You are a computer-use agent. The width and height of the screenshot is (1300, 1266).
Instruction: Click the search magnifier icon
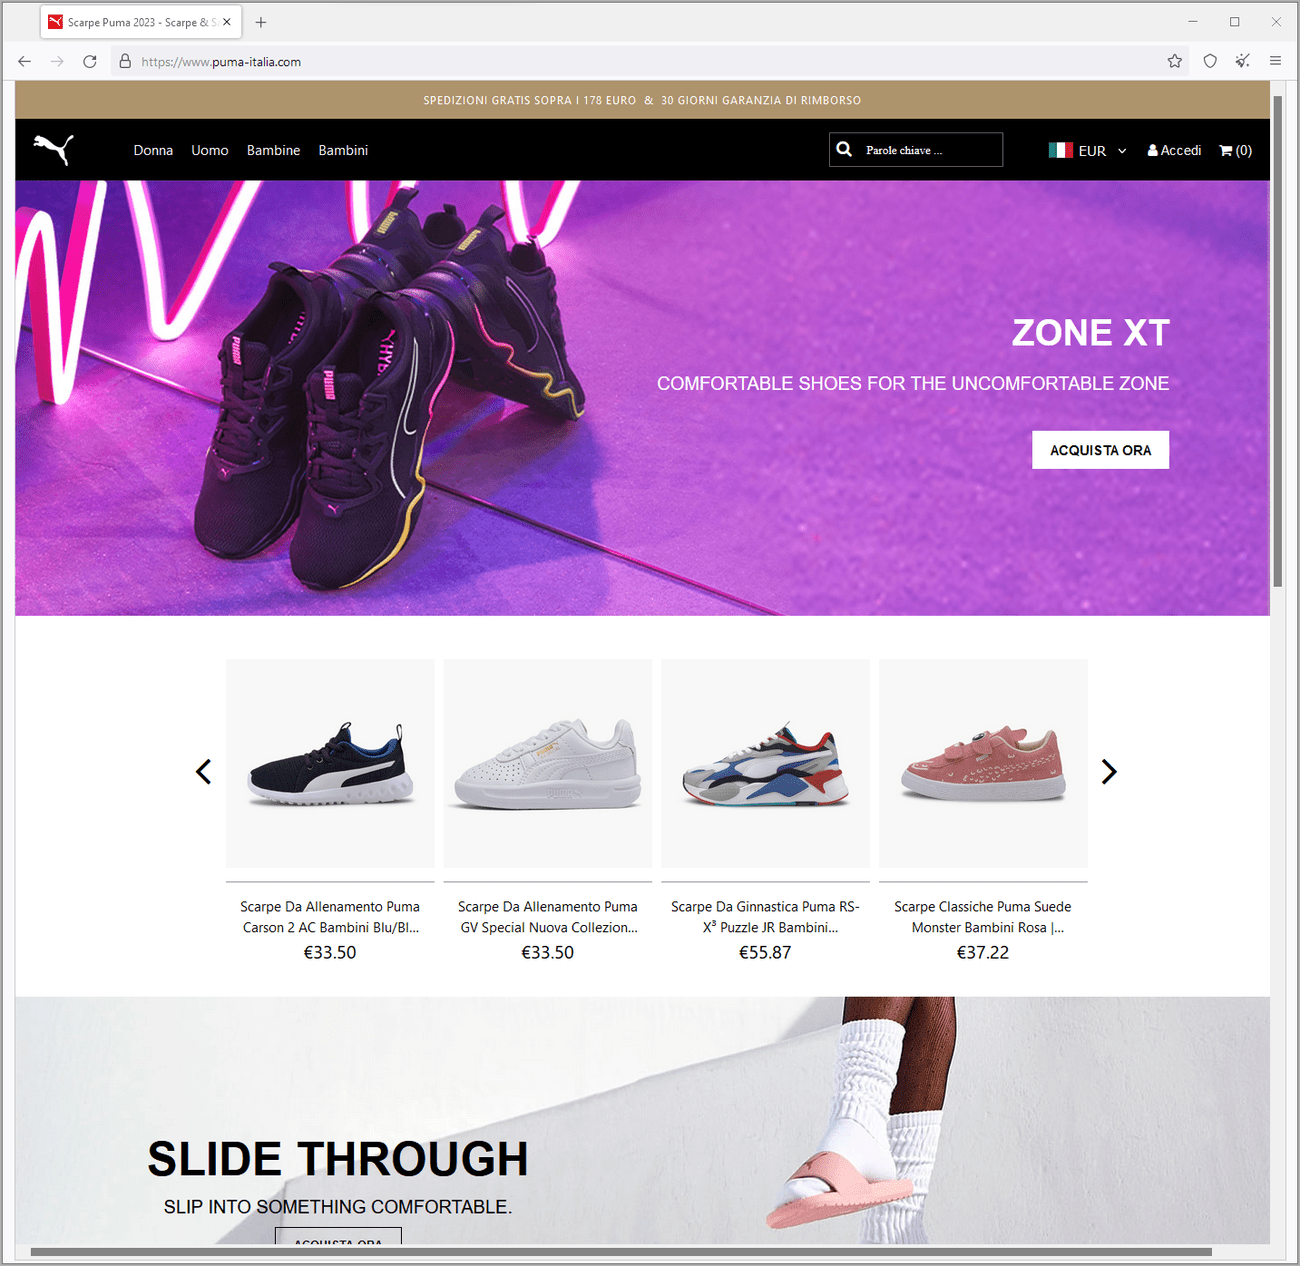[x=844, y=149]
